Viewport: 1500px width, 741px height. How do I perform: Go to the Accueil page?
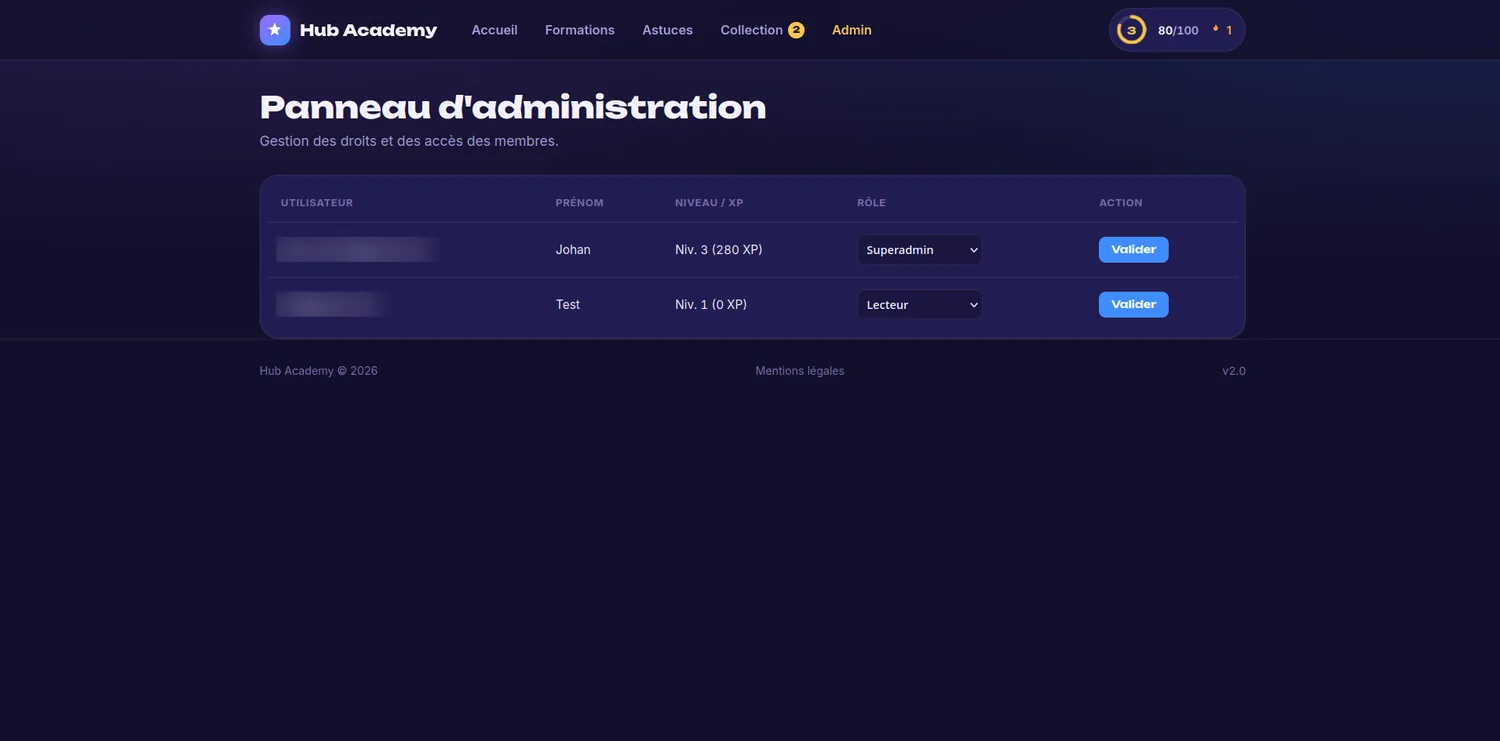coord(495,30)
